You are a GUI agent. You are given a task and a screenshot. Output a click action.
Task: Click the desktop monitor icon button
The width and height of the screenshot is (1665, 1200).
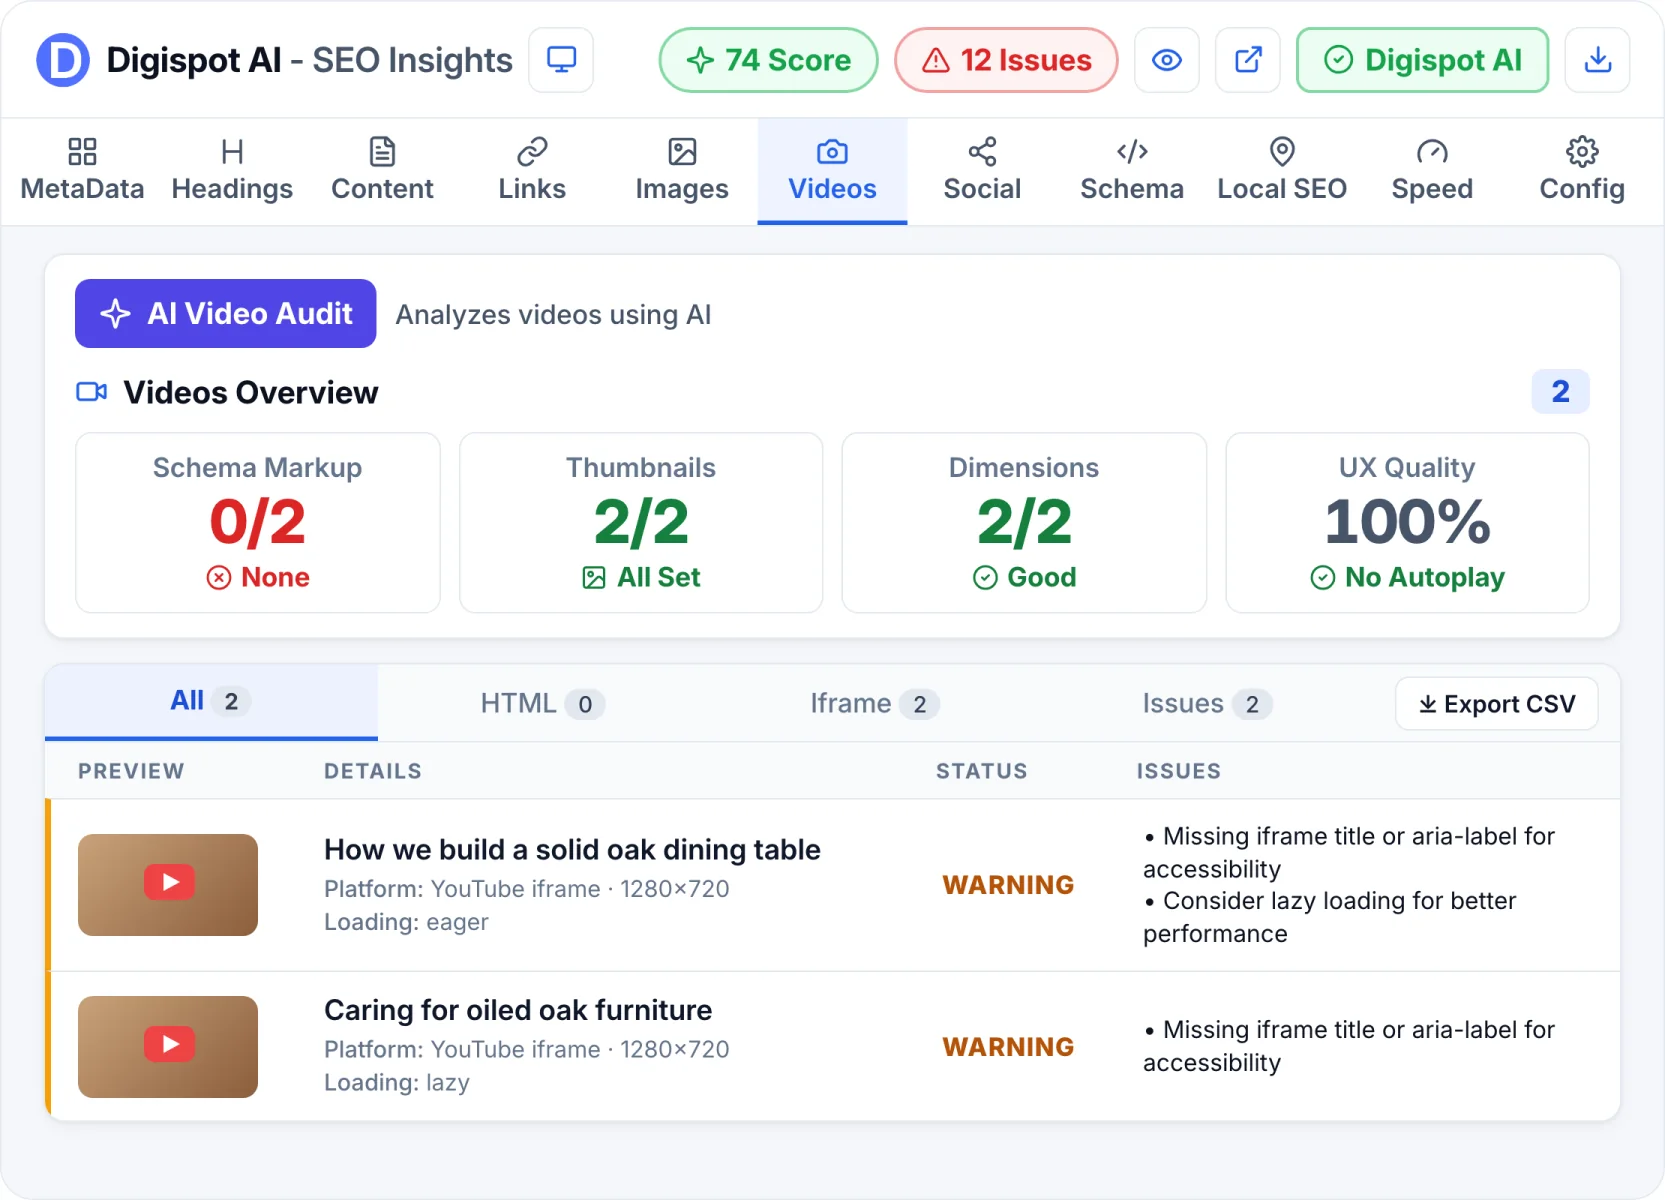click(561, 60)
